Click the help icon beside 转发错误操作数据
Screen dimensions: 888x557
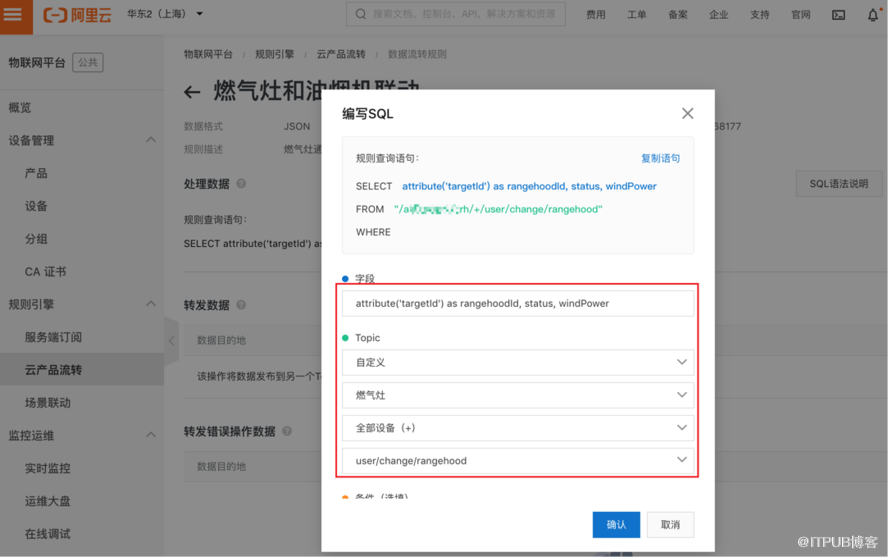[x=287, y=431]
